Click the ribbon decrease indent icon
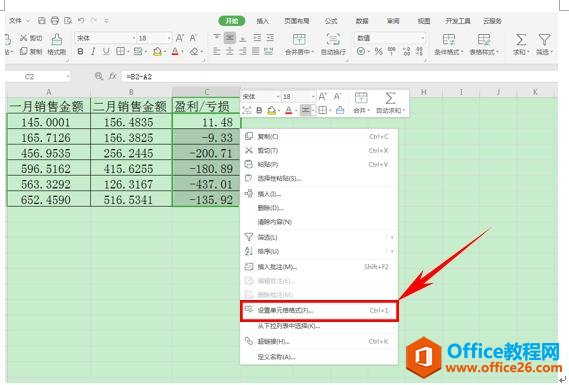This screenshot has height=385, width=569. click(x=257, y=38)
